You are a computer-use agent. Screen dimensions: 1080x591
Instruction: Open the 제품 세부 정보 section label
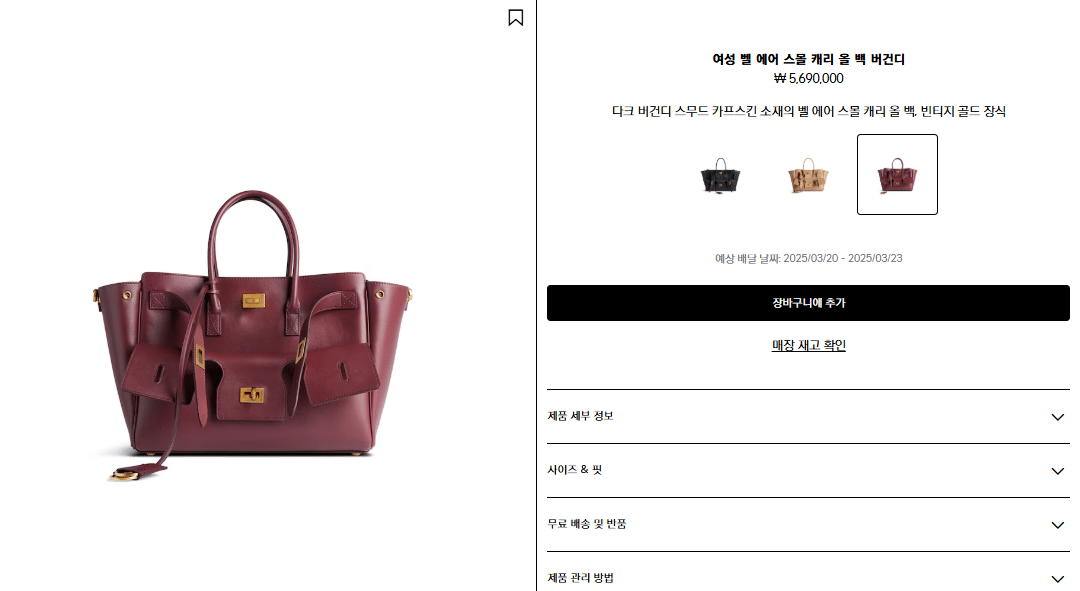click(580, 416)
